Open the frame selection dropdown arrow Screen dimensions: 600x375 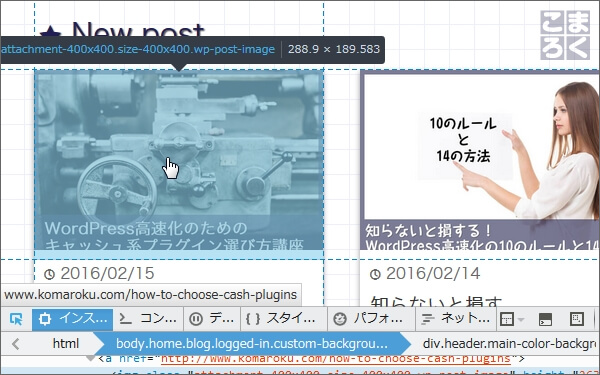coord(520,319)
